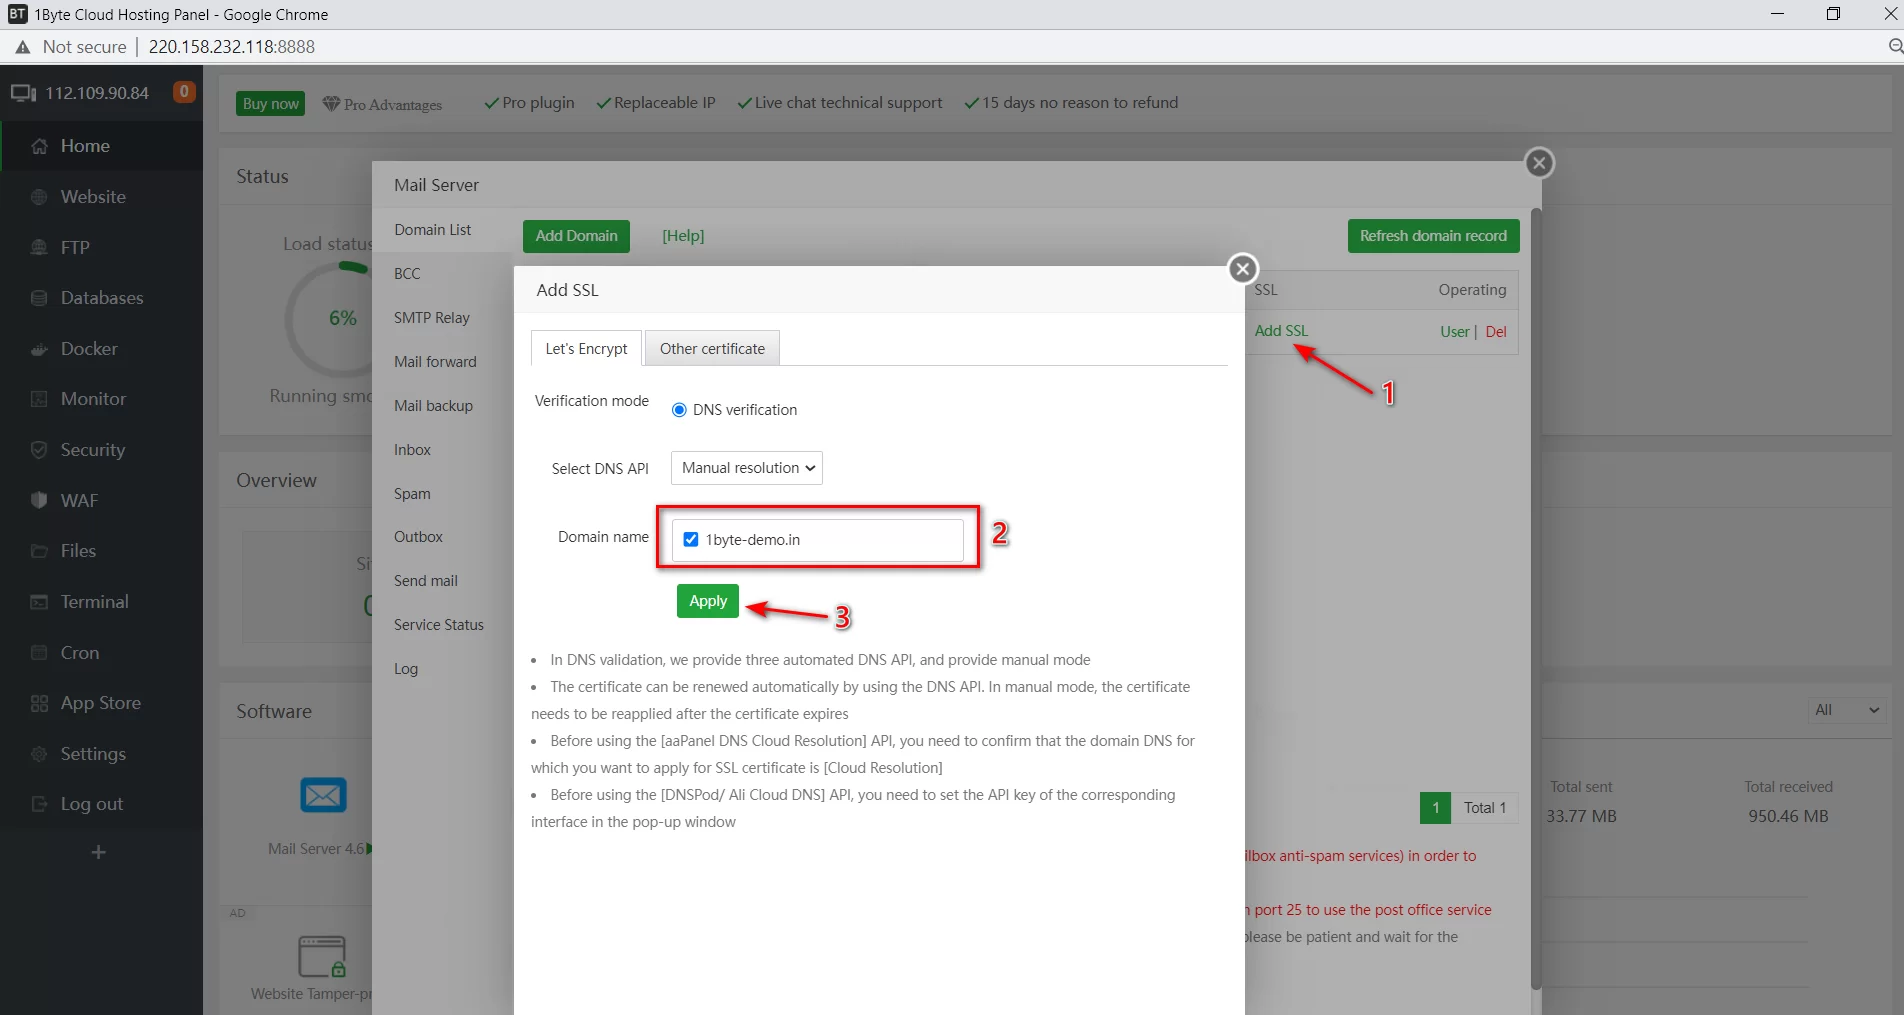Open the Select DNS API dropdown

click(x=747, y=468)
